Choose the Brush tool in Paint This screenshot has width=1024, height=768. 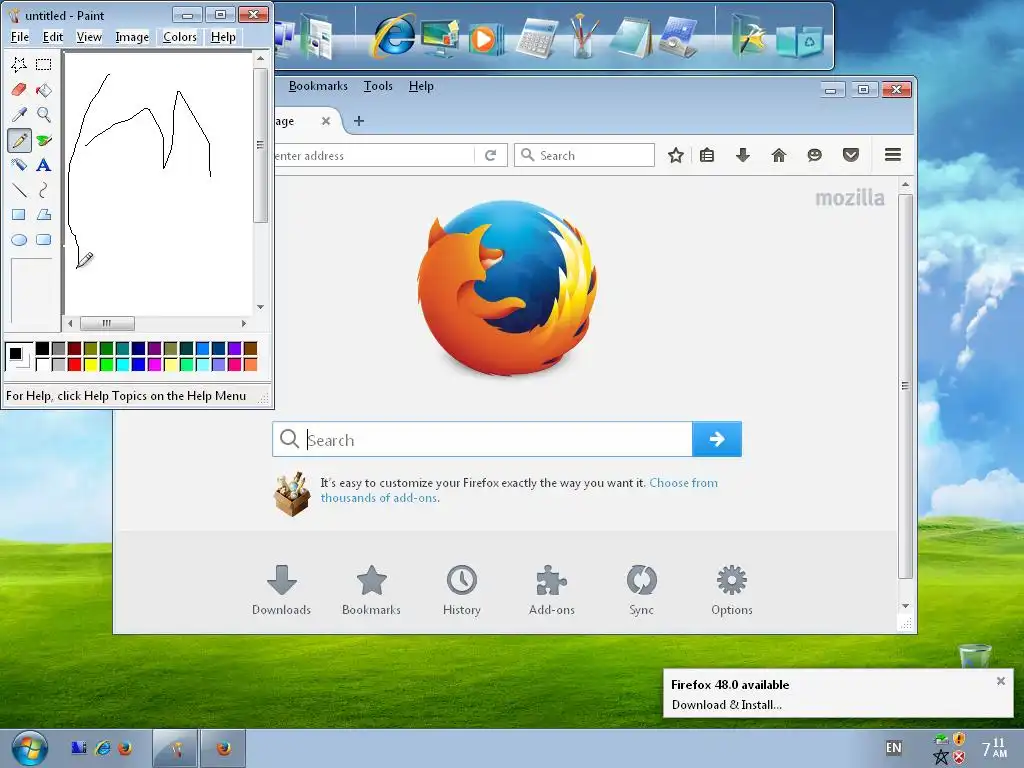[44, 140]
